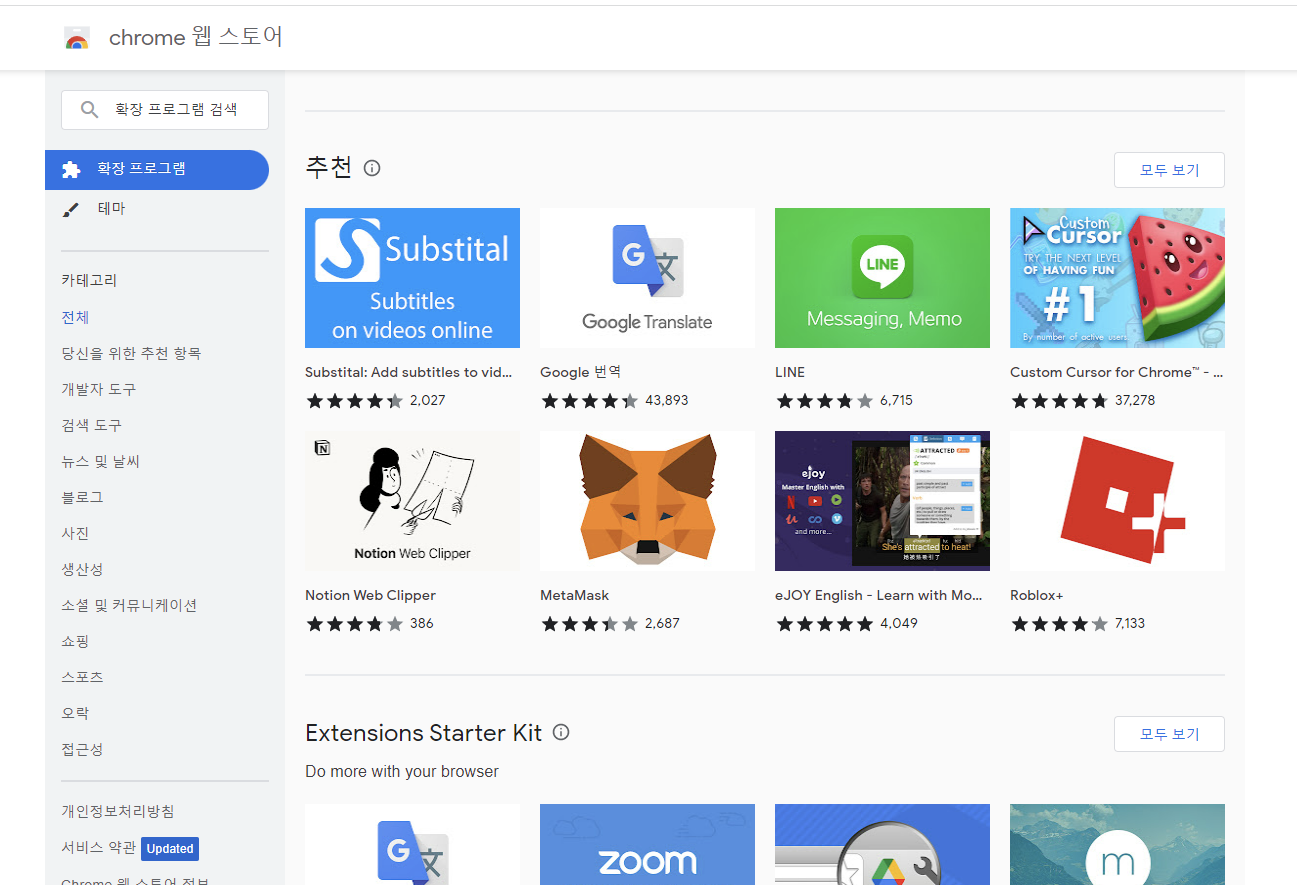The image size is (1297, 885).
Task: Open the Custom Cursor watermelon thumbnail
Action: (x=1117, y=278)
